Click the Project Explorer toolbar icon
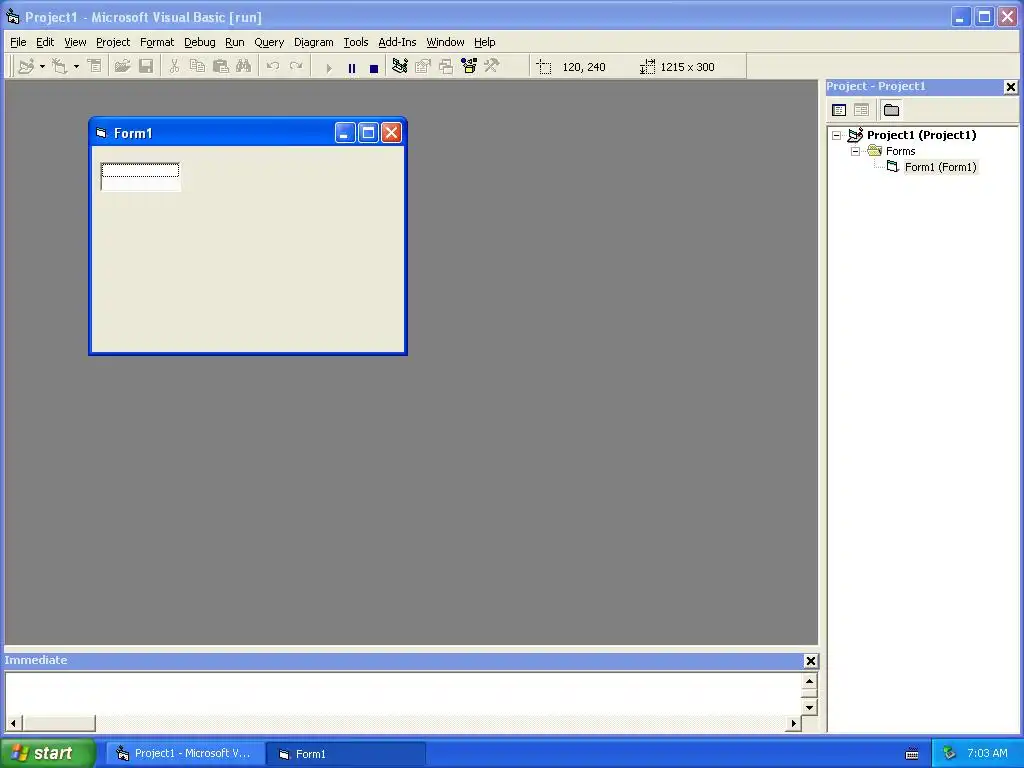1024x768 pixels. click(400, 67)
